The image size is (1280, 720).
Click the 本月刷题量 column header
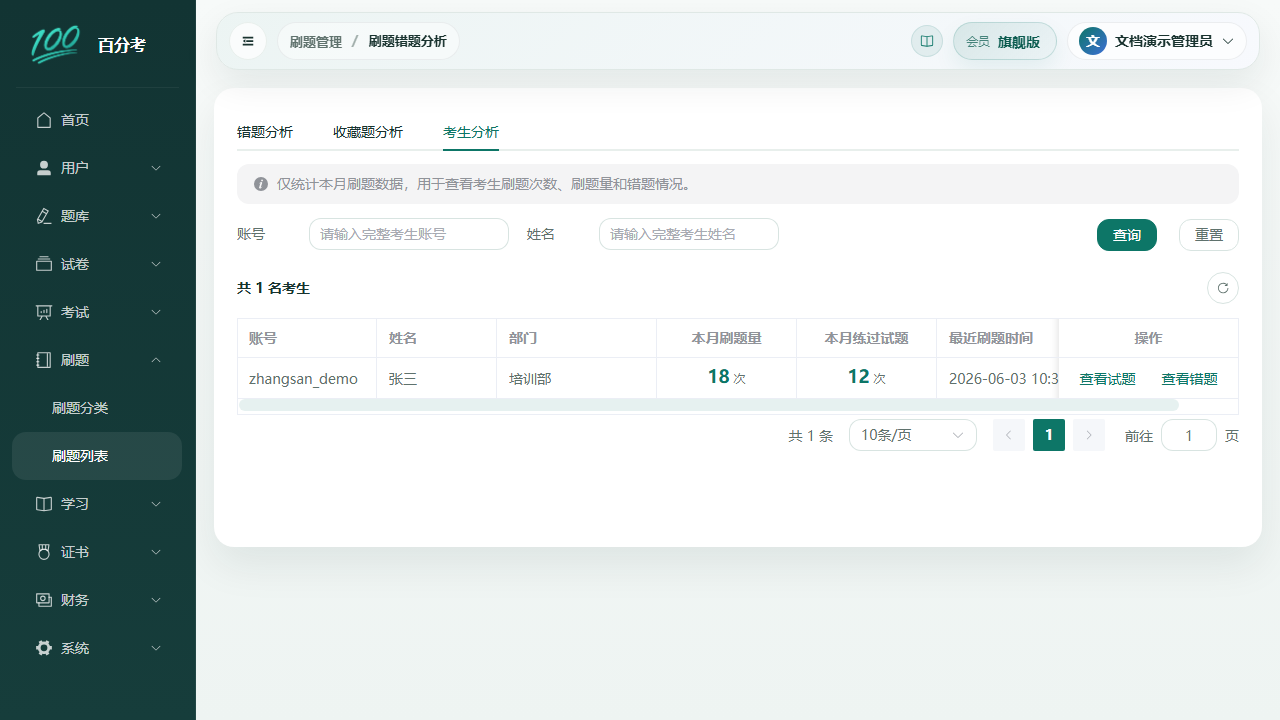point(727,338)
